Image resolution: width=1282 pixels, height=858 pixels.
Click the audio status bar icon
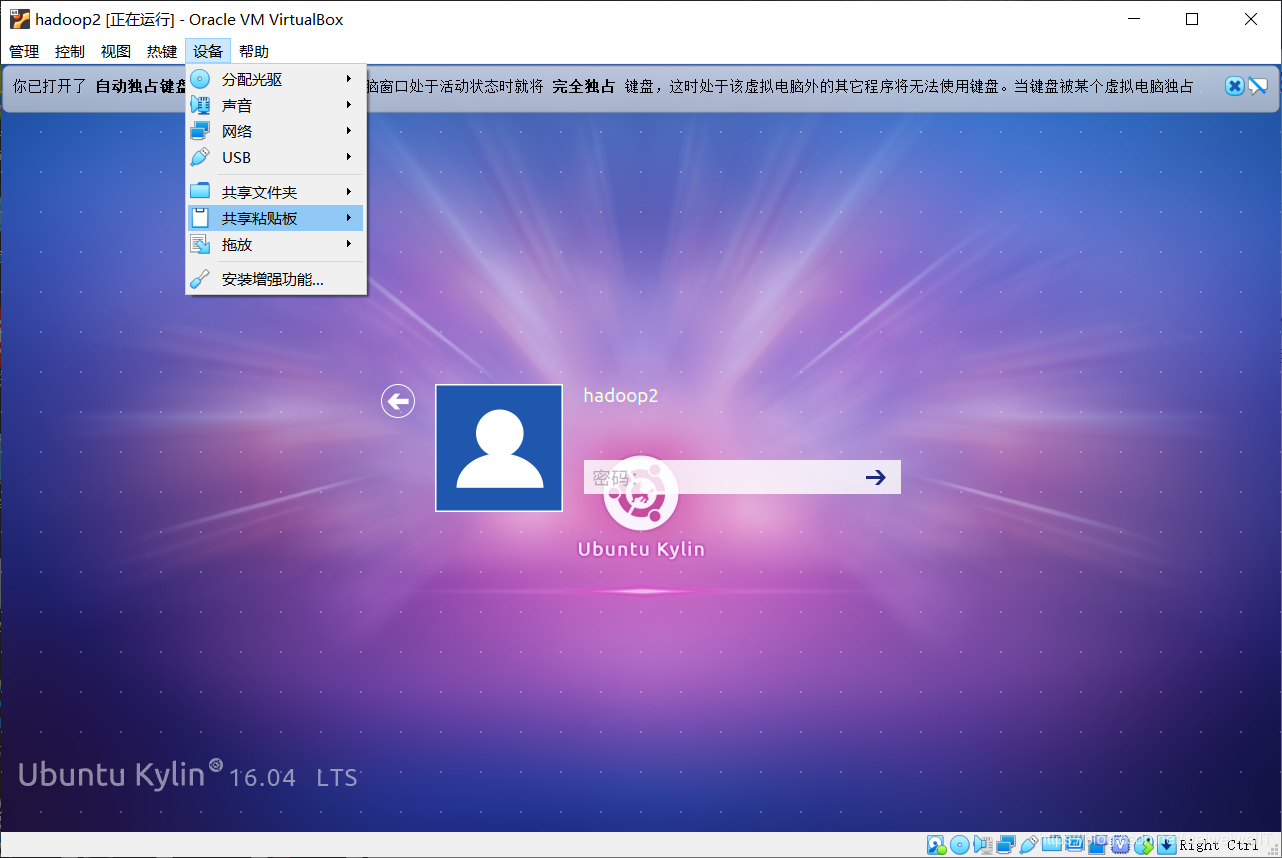pos(983,845)
